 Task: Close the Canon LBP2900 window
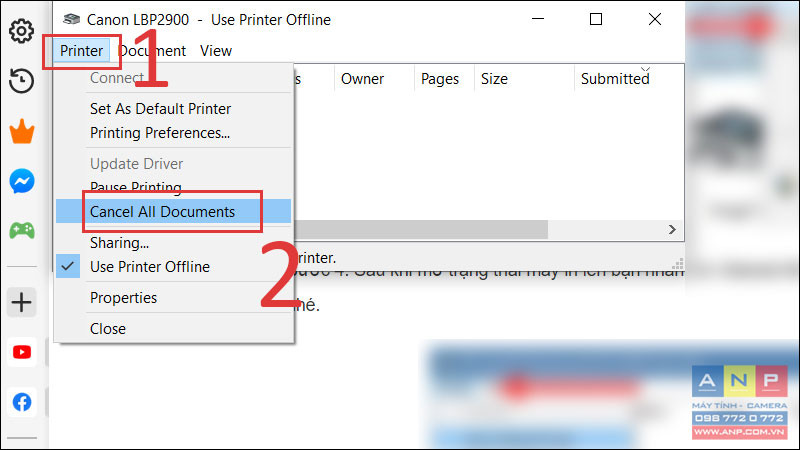pyautogui.click(x=655, y=19)
